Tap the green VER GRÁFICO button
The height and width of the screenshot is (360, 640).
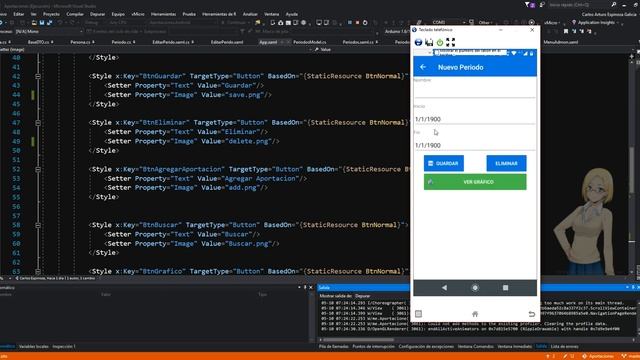coord(475,182)
